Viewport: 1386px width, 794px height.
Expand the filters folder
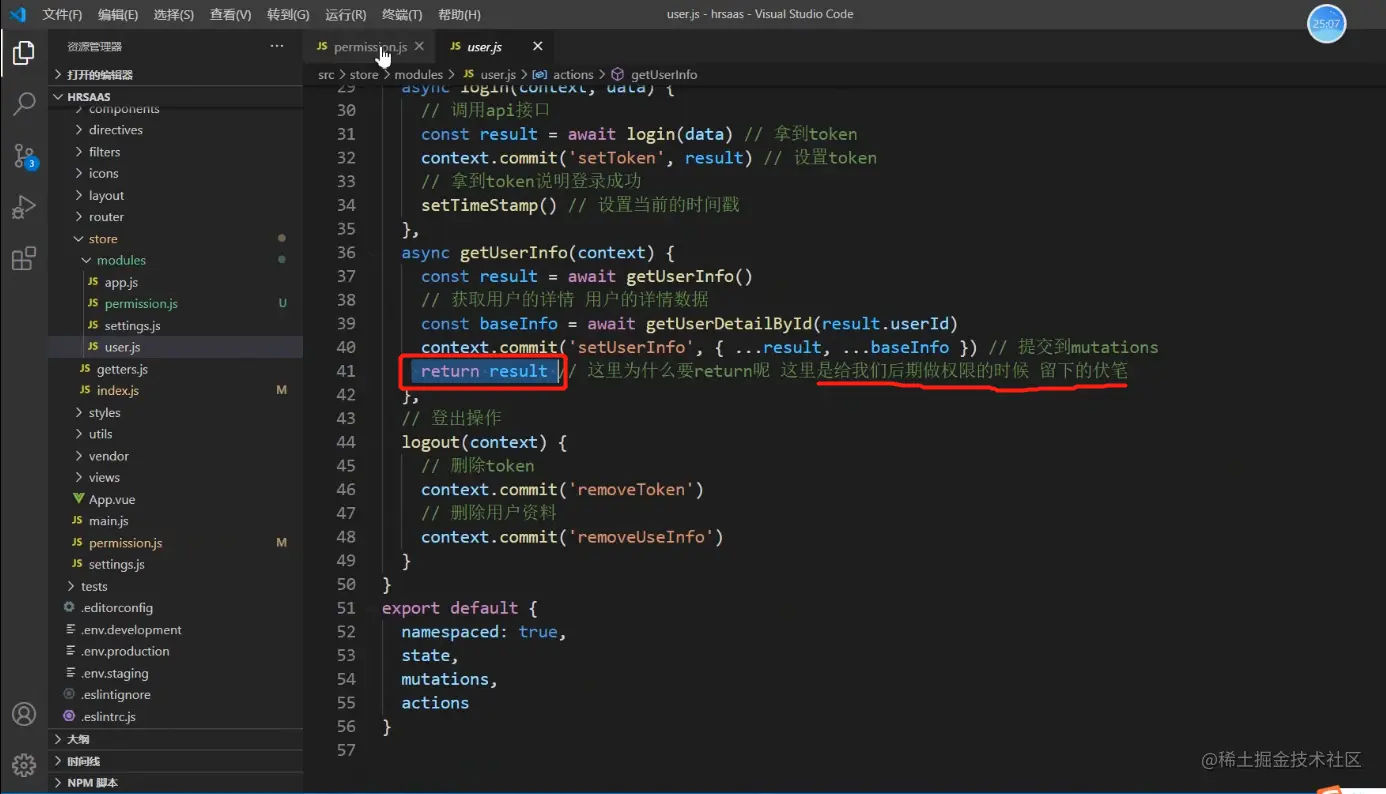176,152
